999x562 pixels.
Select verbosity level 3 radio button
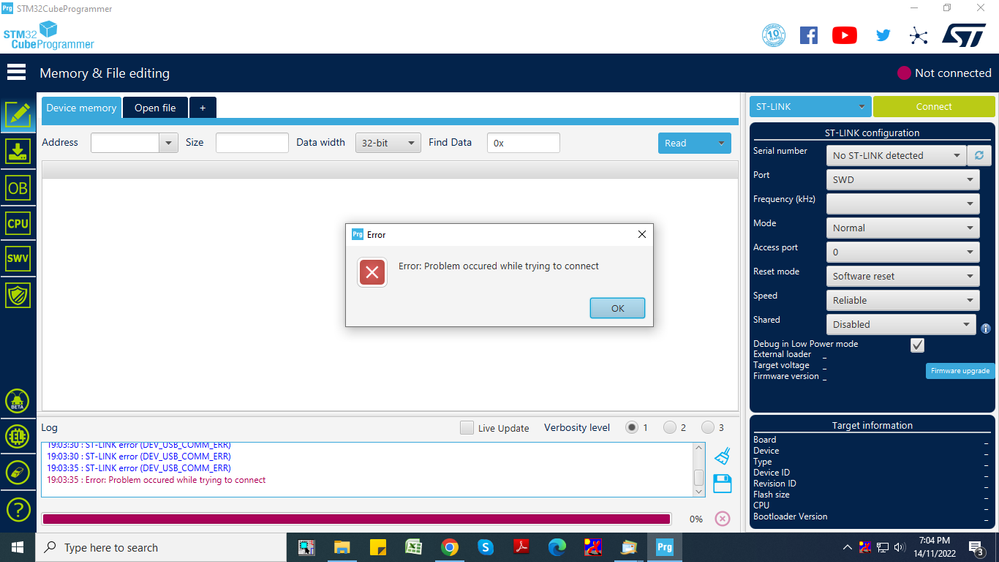point(707,428)
